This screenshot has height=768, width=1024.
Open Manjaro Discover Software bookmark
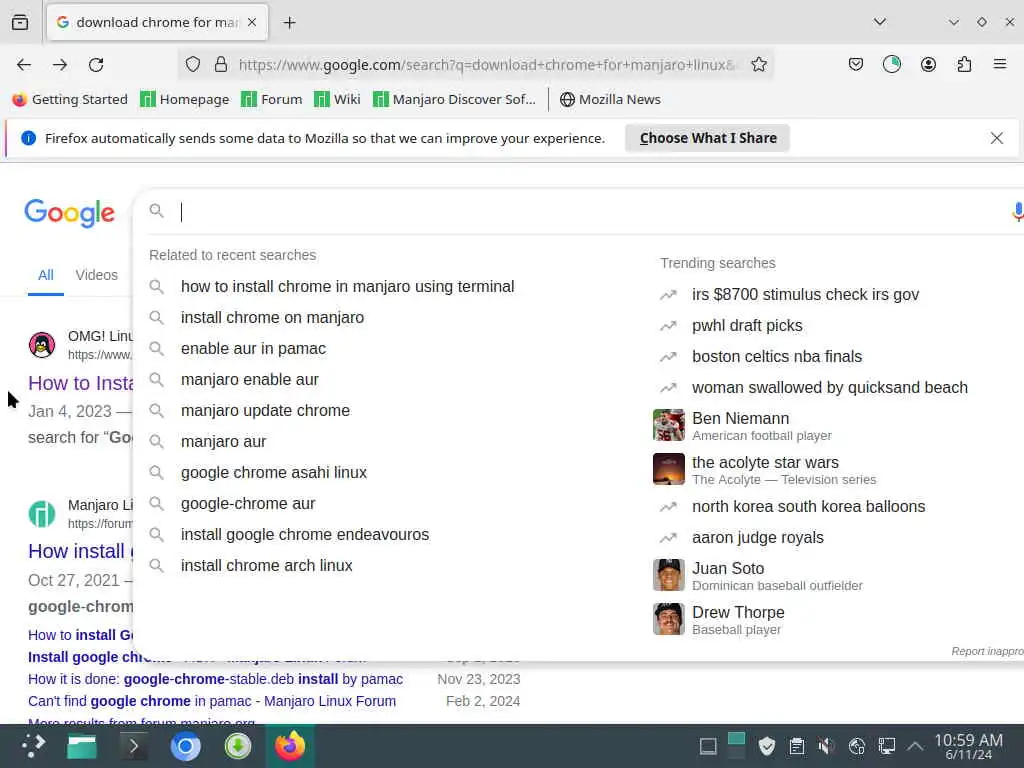point(454,99)
